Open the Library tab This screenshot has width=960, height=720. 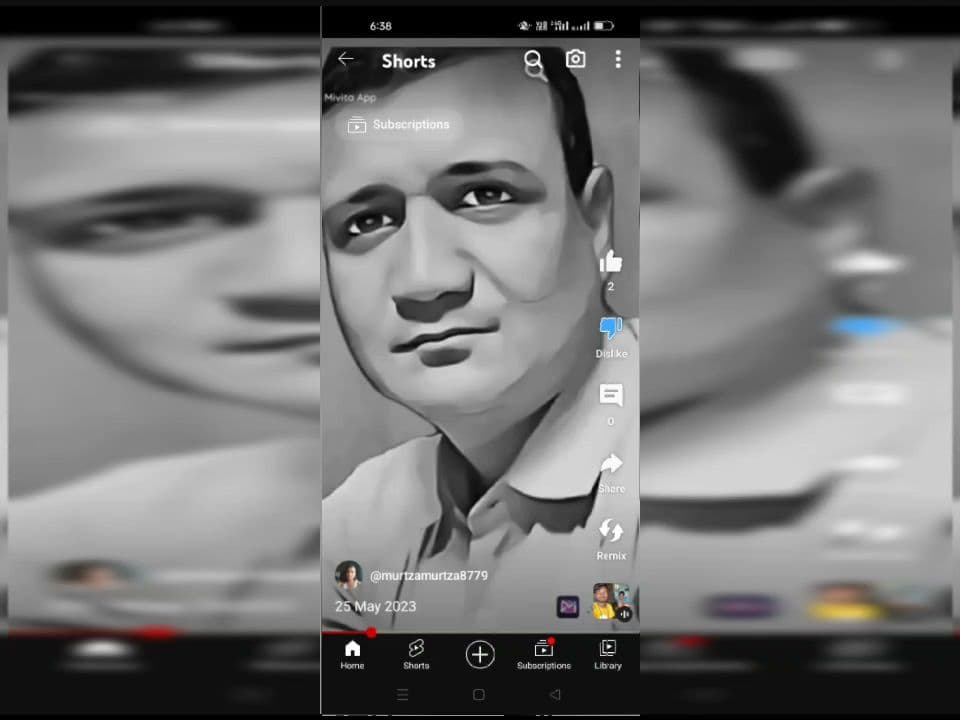607,655
